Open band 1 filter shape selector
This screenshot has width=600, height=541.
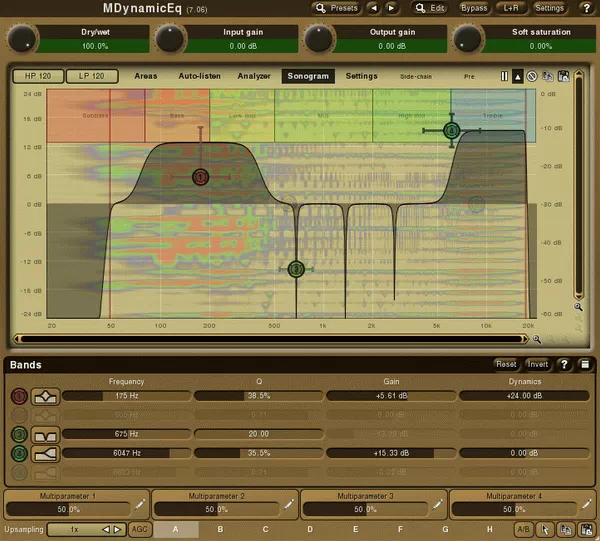pyautogui.click(x=46, y=396)
